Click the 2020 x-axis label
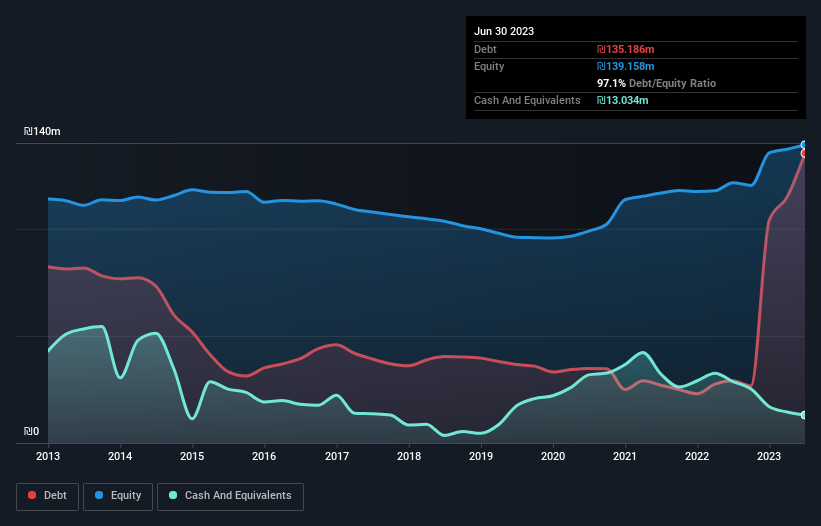 pyautogui.click(x=553, y=456)
